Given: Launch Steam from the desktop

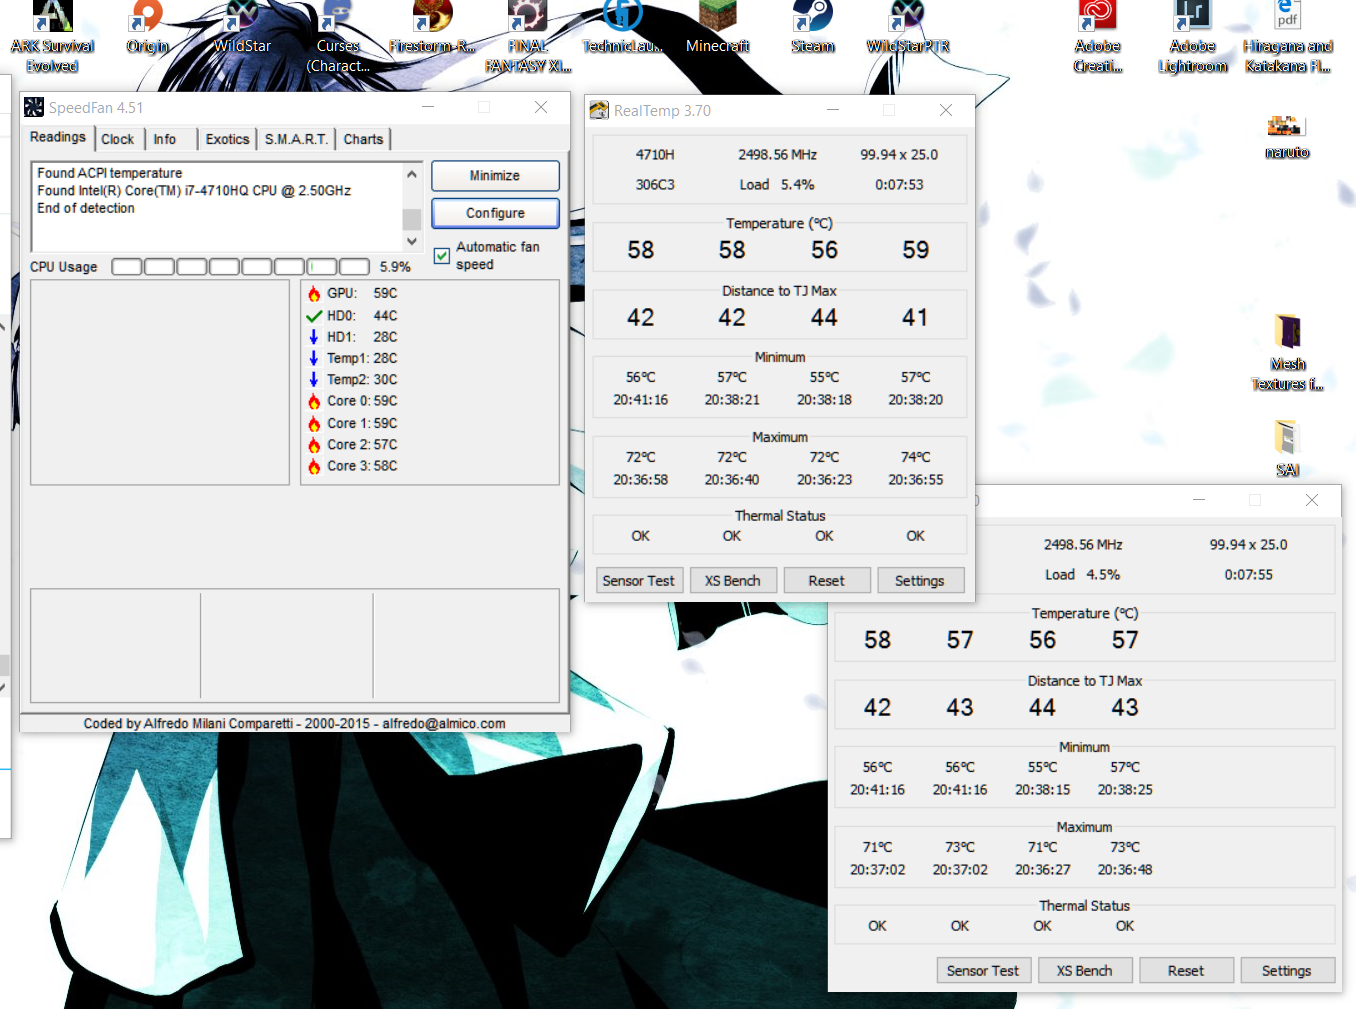Looking at the screenshot, I should tap(812, 27).
